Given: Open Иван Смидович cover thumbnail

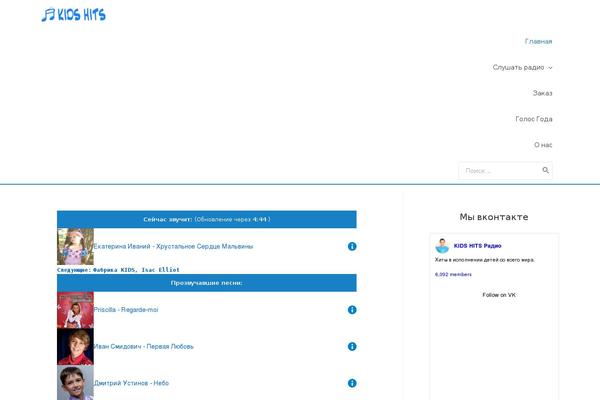Looking at the screenshot, I should 75,346.
